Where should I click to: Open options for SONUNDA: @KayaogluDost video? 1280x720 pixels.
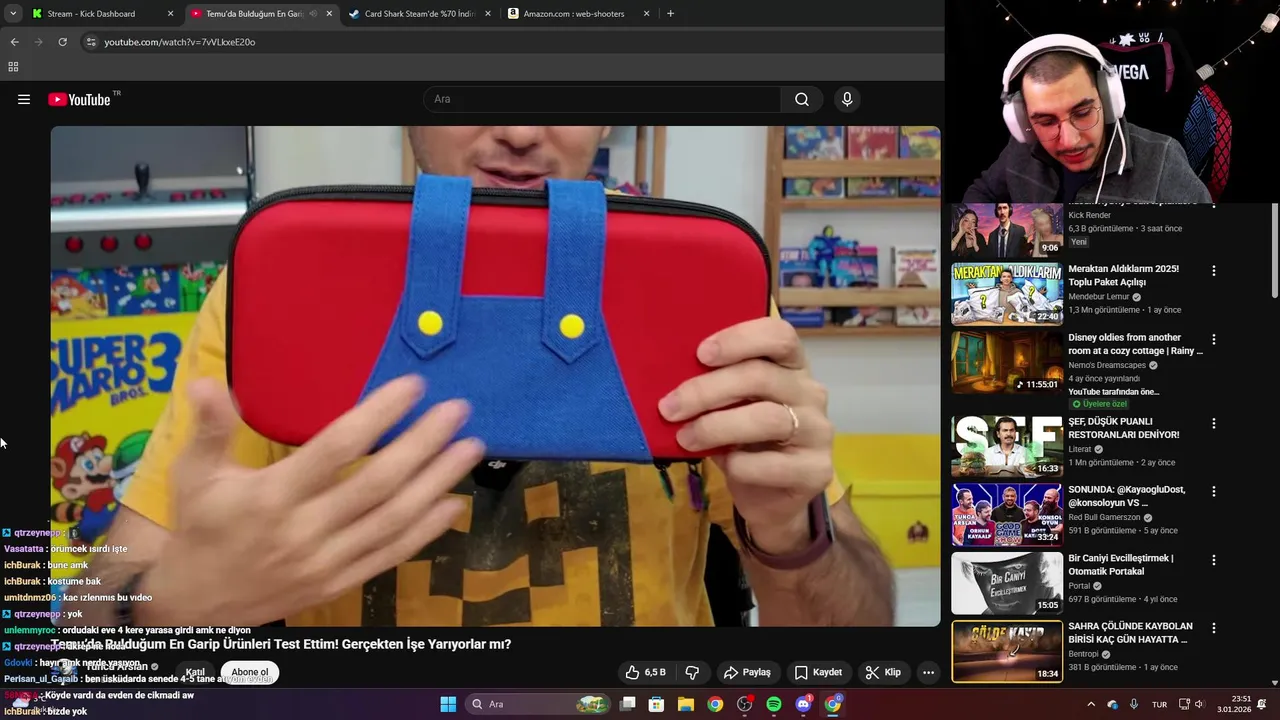[1214, 491]
